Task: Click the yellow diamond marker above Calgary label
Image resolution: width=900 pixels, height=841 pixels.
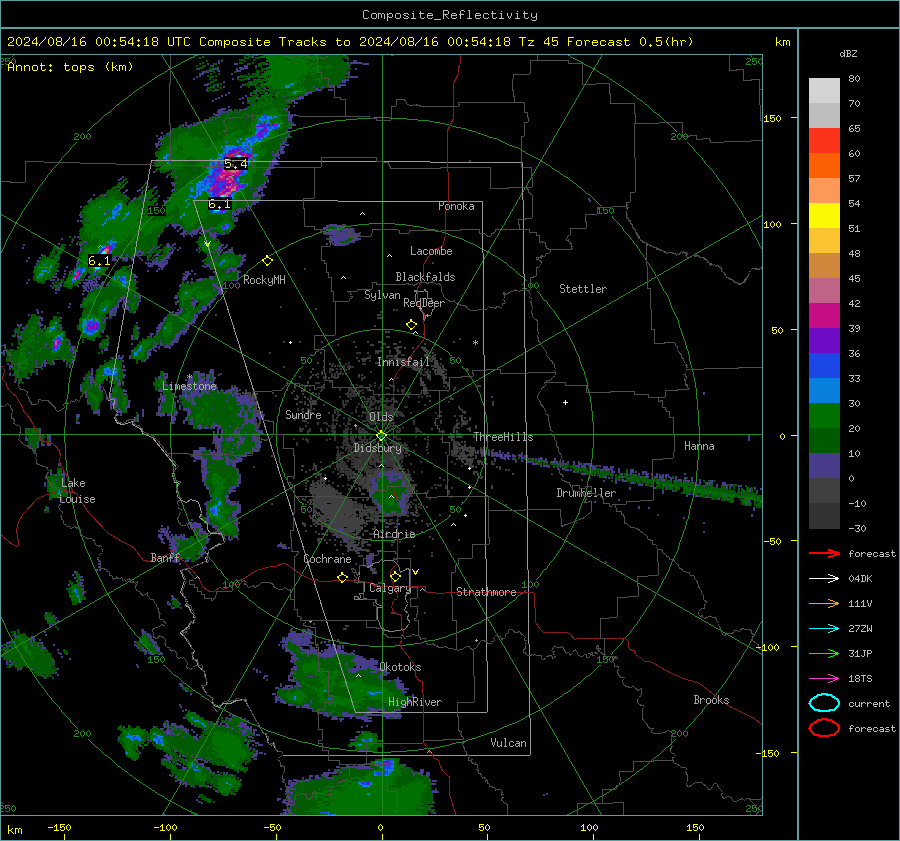Action: coord(395,576)
